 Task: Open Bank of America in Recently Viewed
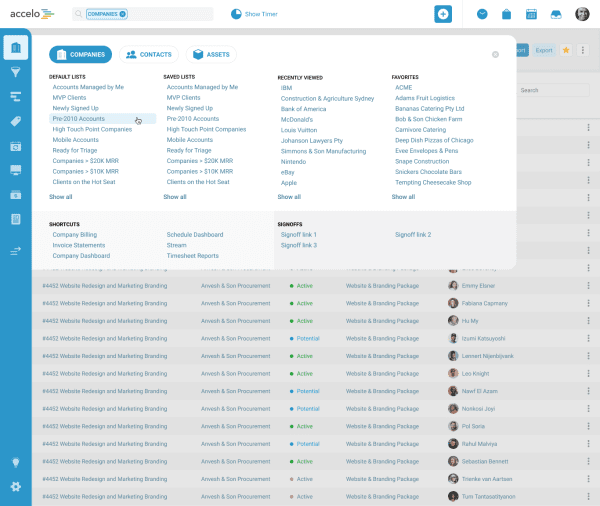pyautogui.click(x=303, y=109)
